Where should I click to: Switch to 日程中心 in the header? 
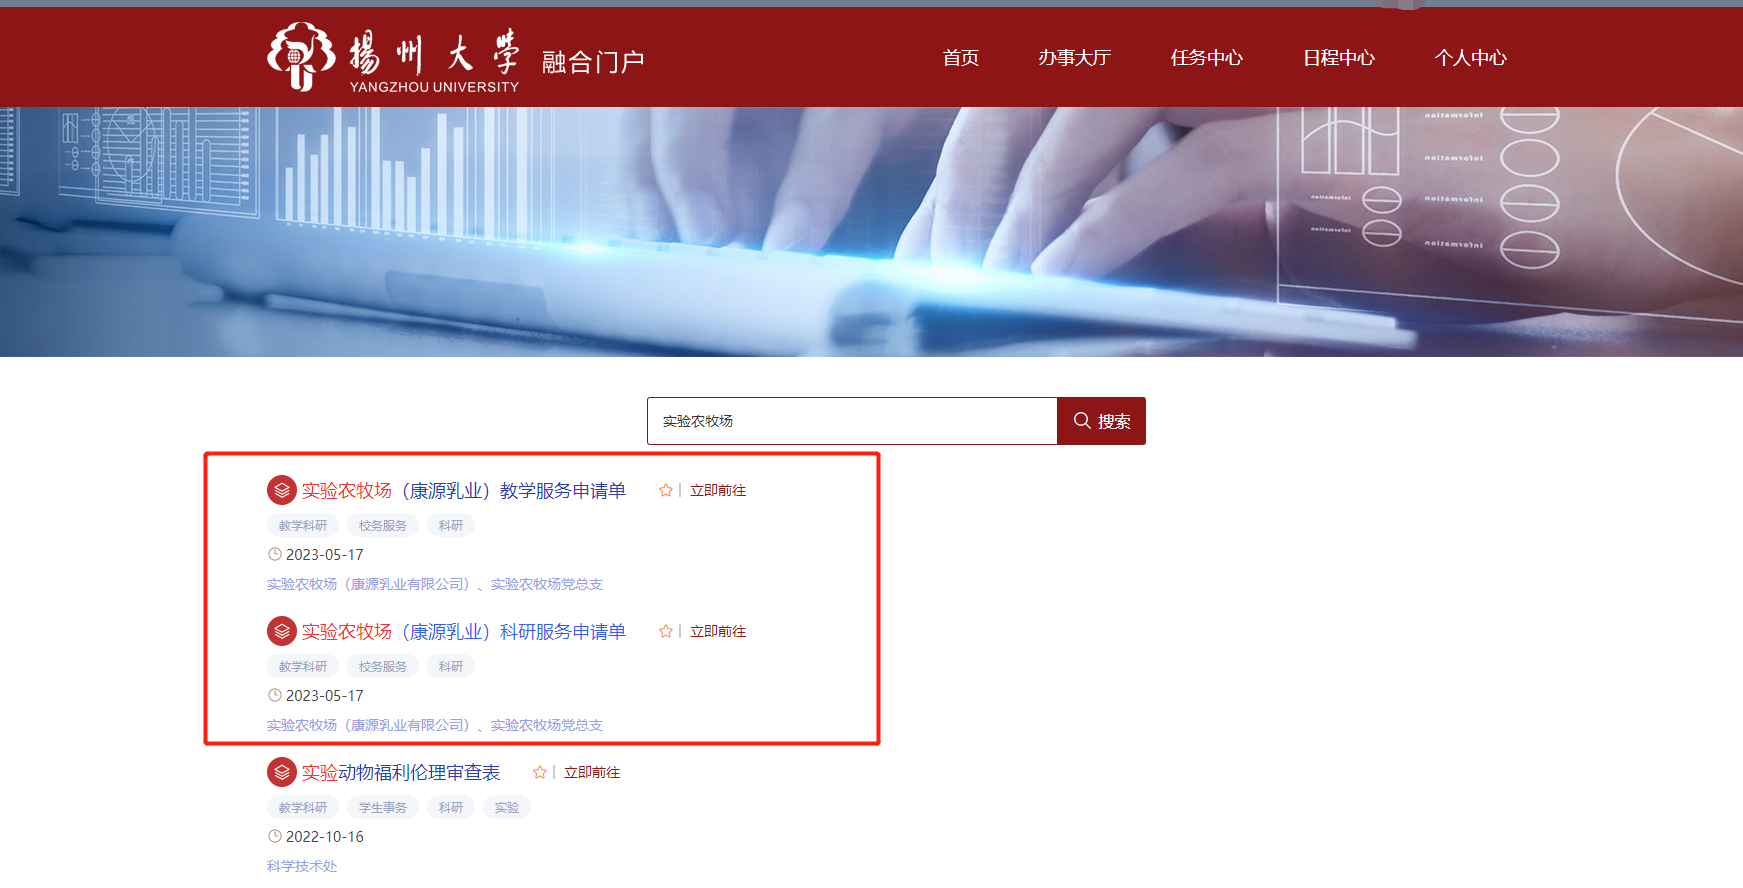pyautogui.click(x=1338, y=58)
